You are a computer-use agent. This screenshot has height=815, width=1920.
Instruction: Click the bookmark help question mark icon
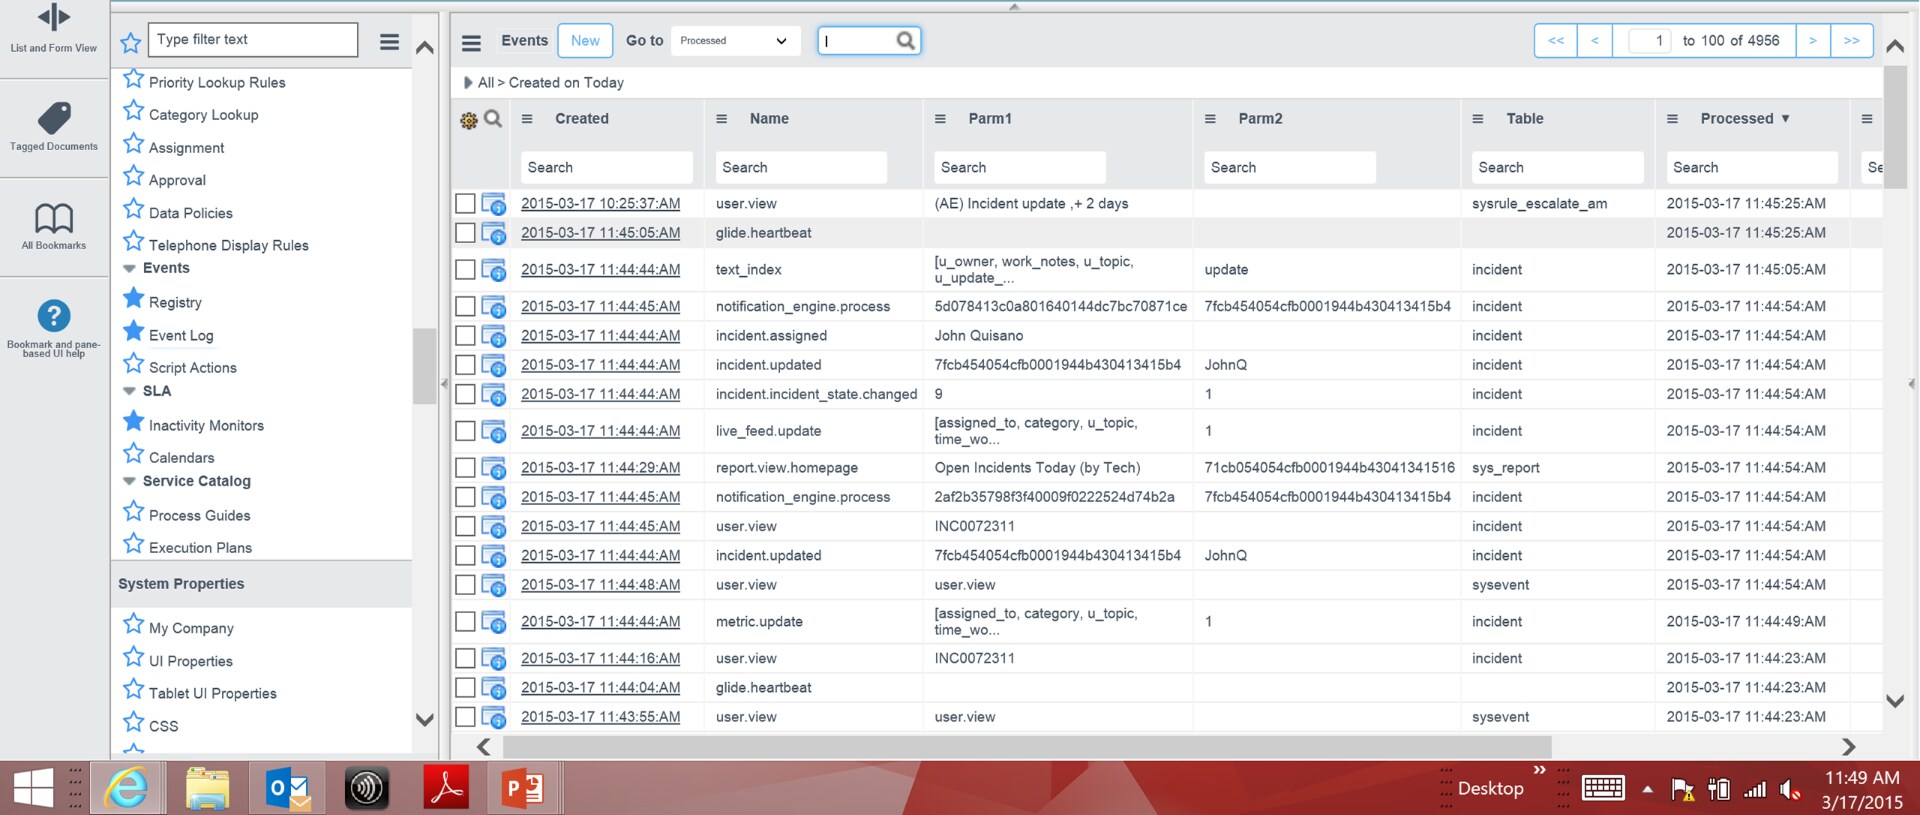point(54,316)
